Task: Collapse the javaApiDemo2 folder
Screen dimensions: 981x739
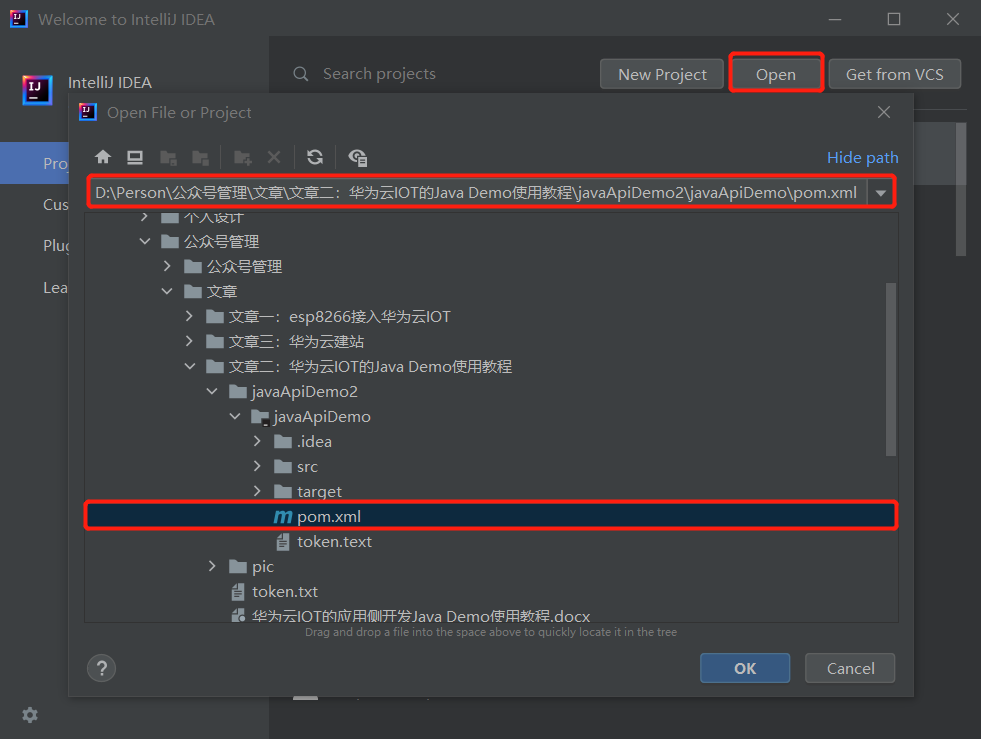Action: (x=212, y=391)
